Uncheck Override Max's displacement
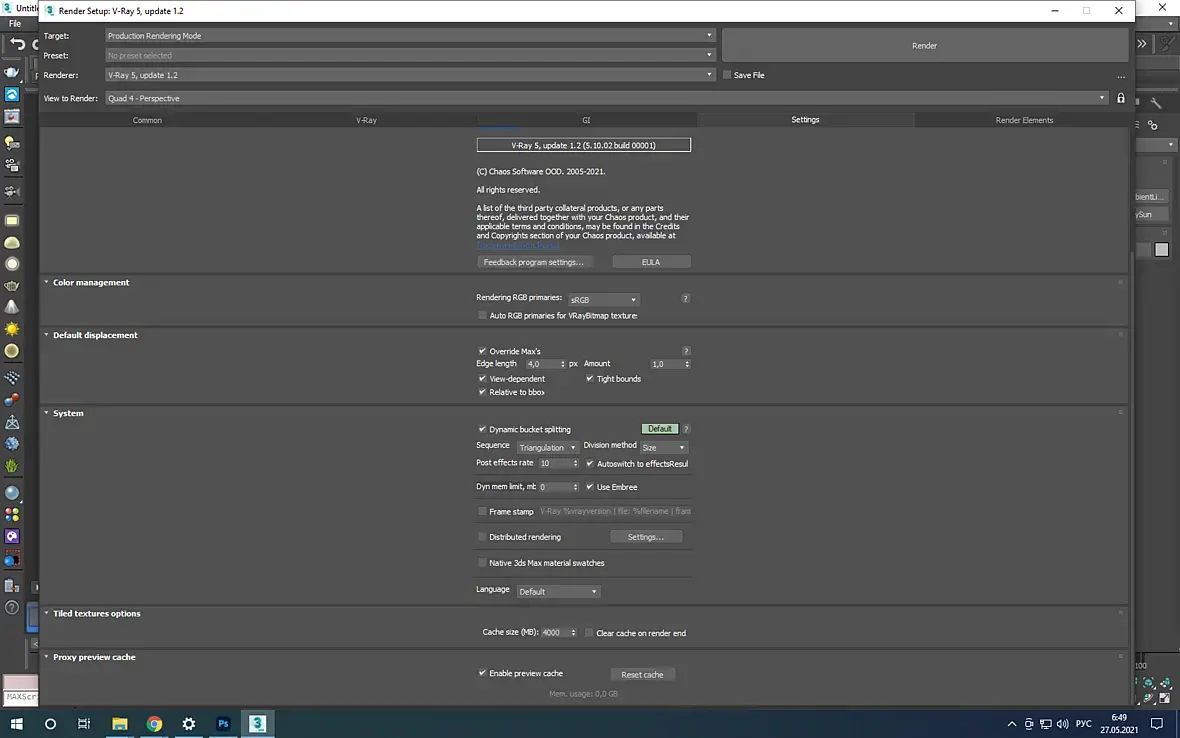This screenshot has height=738, width=1180. tap(482, 351)
